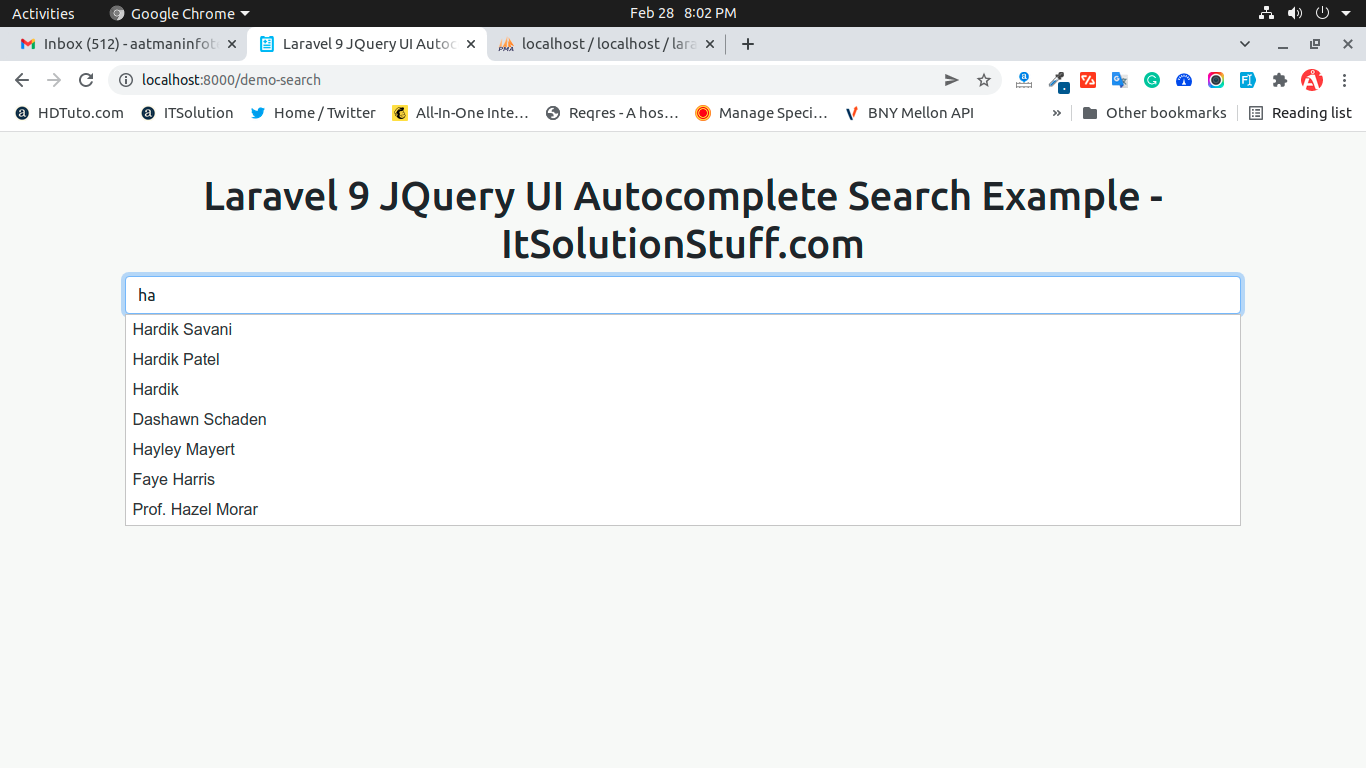Select Hayley Mayert suggestion
Screen dimensions: 1366x768
click(x=683, y=449)
